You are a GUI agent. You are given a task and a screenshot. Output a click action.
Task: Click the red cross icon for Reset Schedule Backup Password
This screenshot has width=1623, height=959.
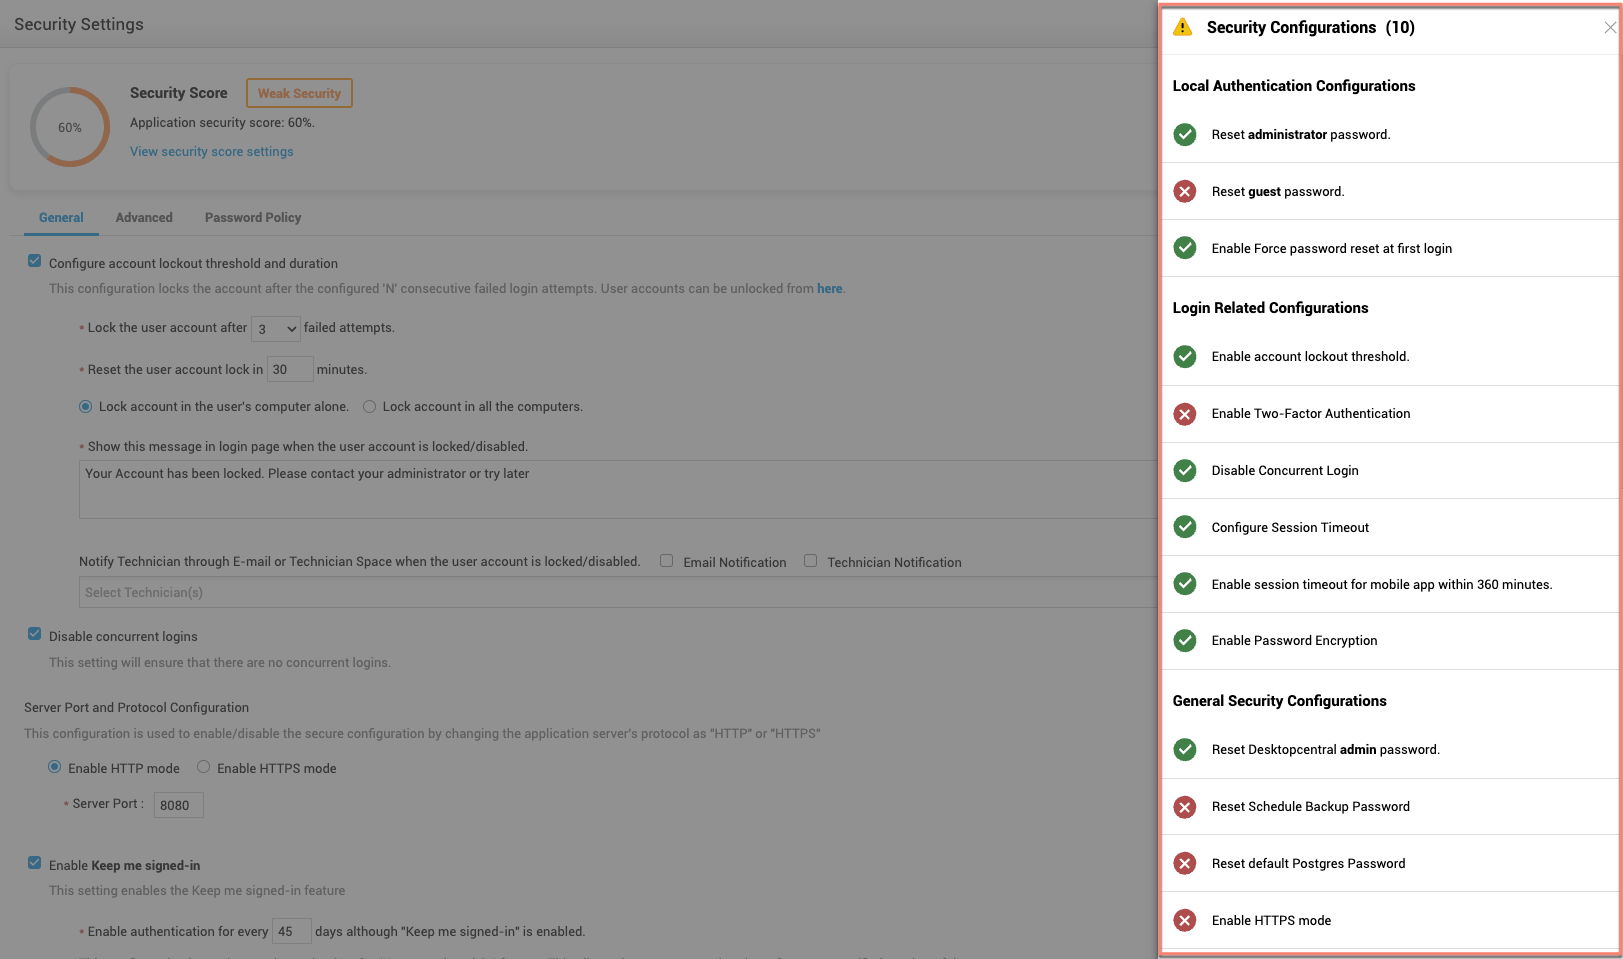click(x=1185, y=807)
